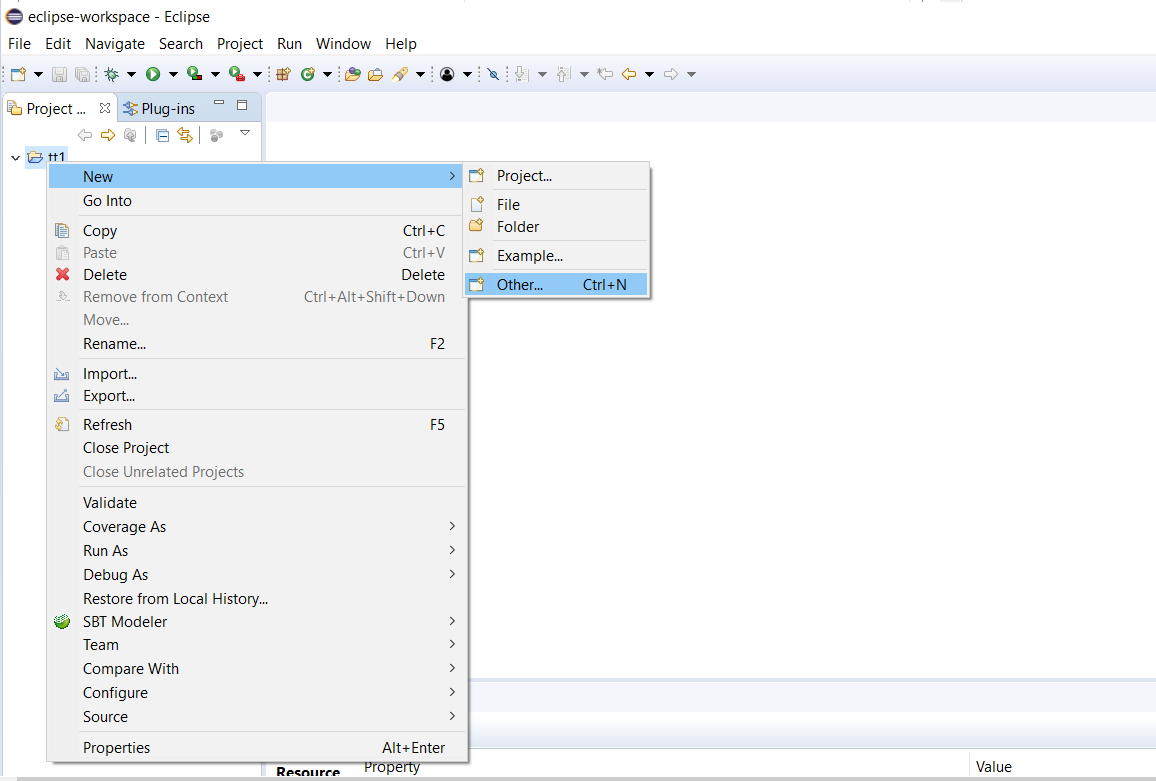The width and height of the screenshot is (1156, 781).
Task: Minimize the Project Explorer panel
Action: point(219,103)
